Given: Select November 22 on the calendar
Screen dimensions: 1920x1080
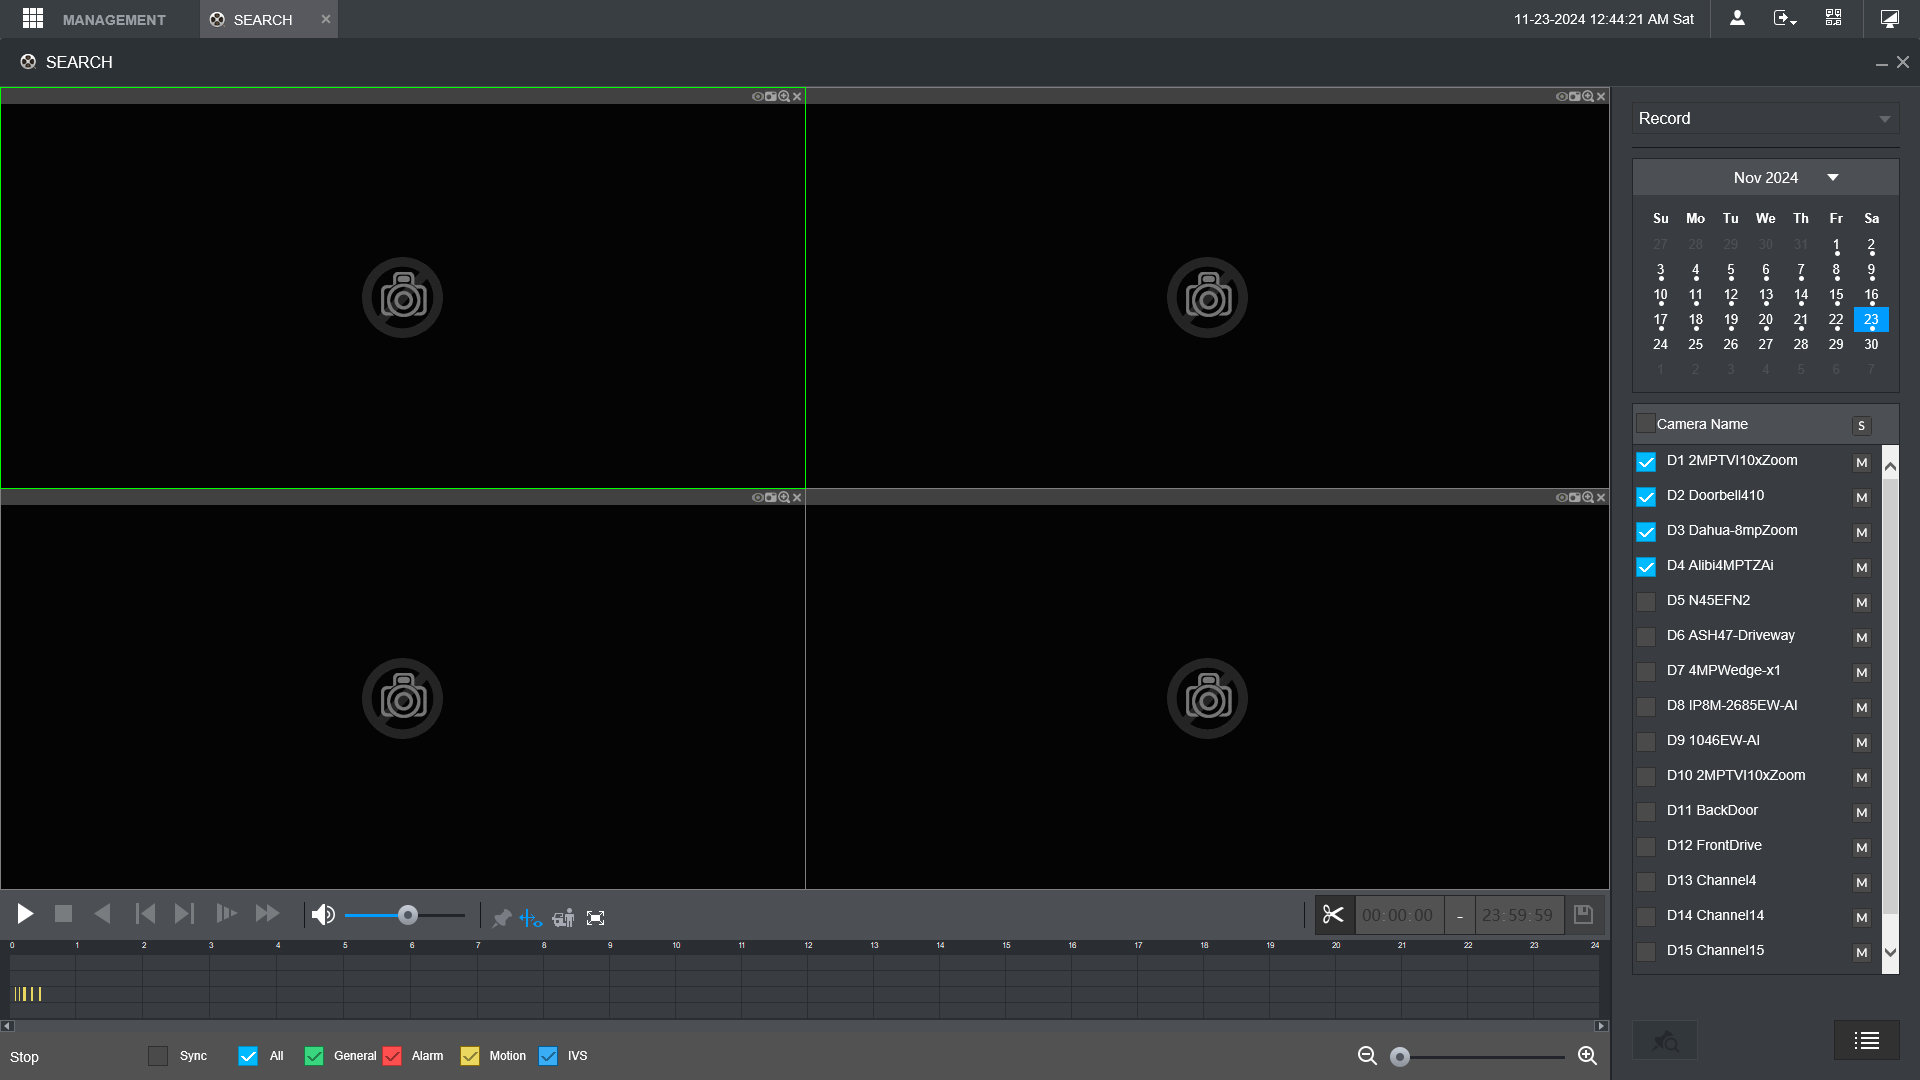Looking at the screenshot, I should coord(1836,320).
